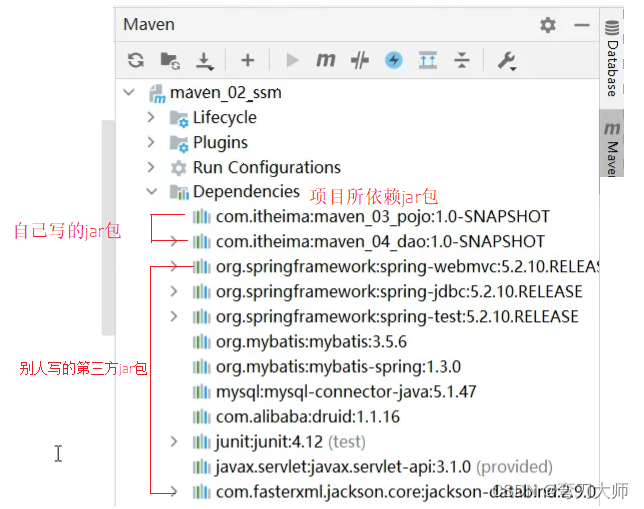Select com.itheima:maven_03_pojo:1.0-SNAPSHOT
This screenshot has height=509, width=644.
(383, 216)
